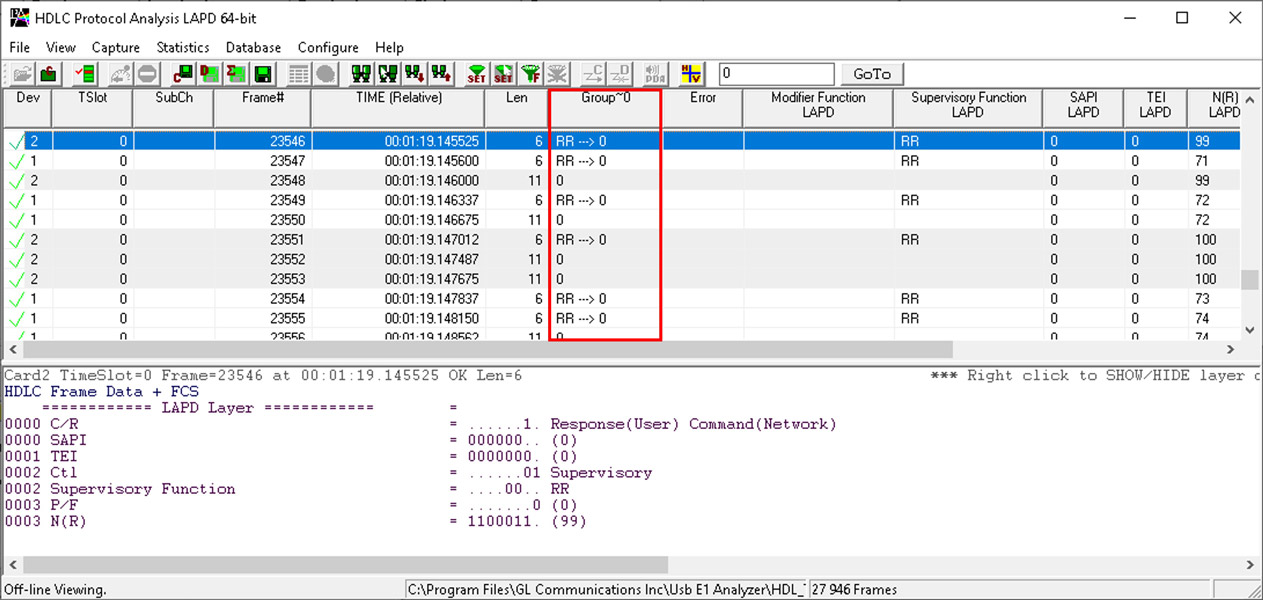Select the frame 23554 row

622,299
